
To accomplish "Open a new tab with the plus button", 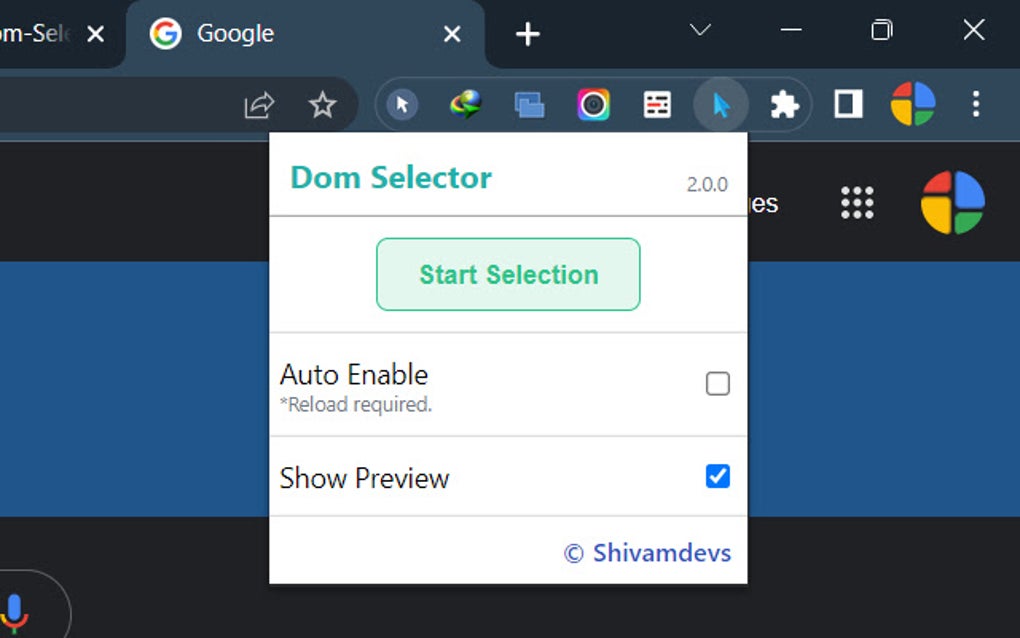I will click(526, 33).
